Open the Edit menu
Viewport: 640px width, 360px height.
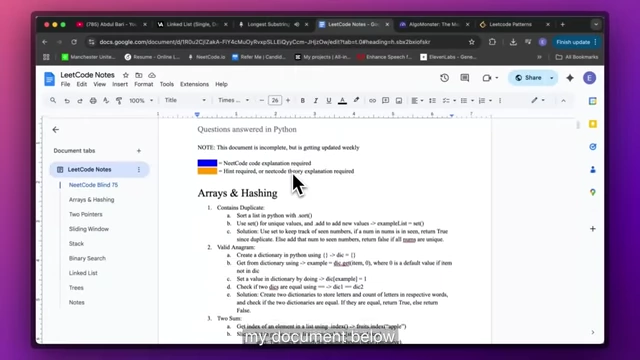(x=82, y=84)
